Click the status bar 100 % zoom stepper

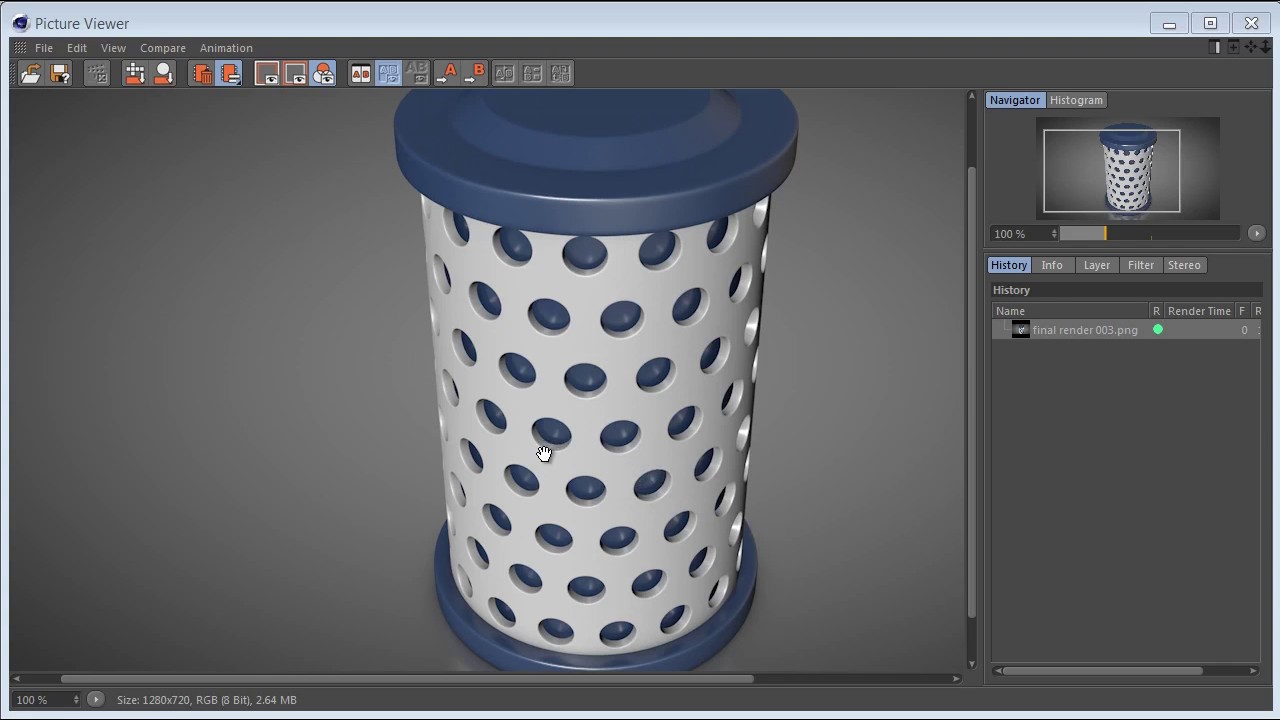(76, 700)
